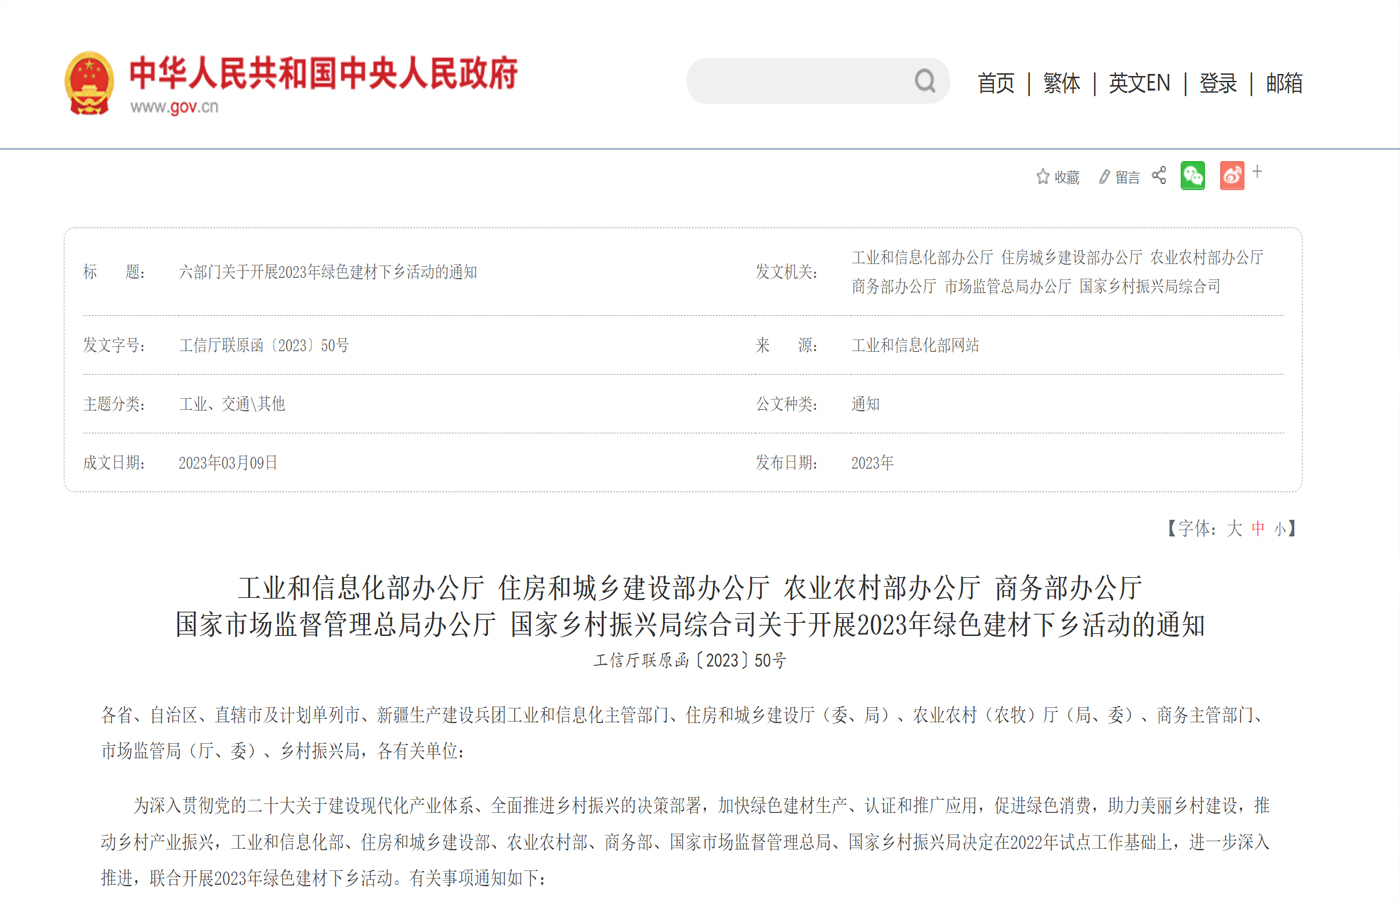The image size is (1400, 900).
Task: Open the 首页 home link
Action: coord(996,83)
